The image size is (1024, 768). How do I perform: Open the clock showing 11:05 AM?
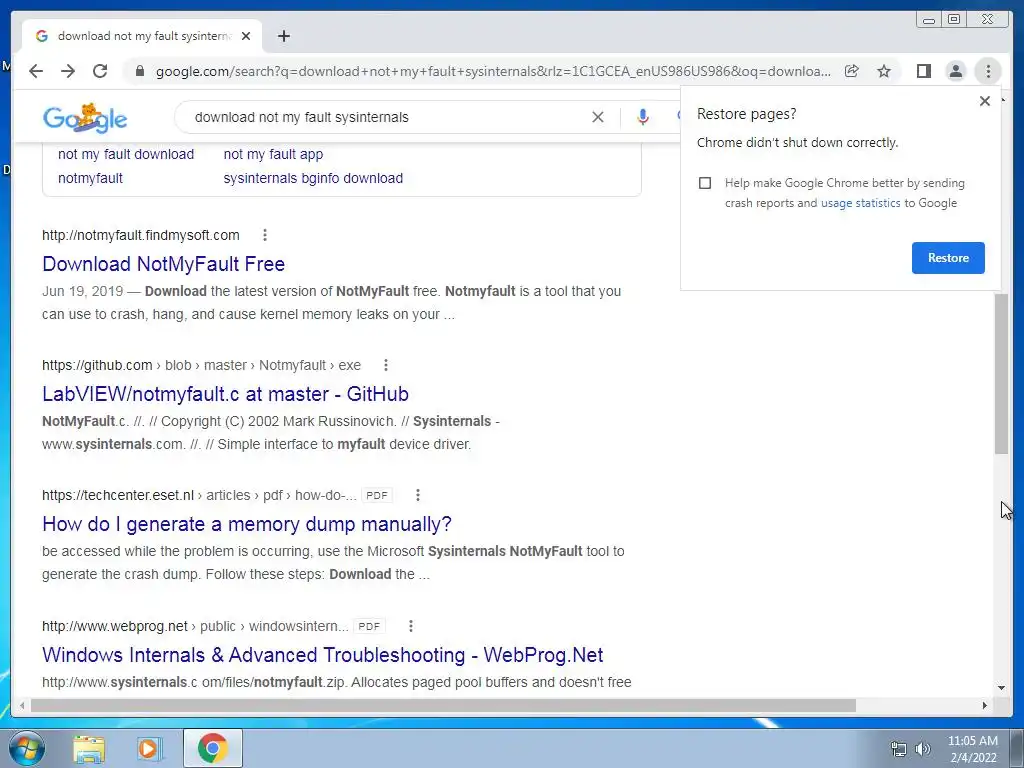(x=972, y=749)
